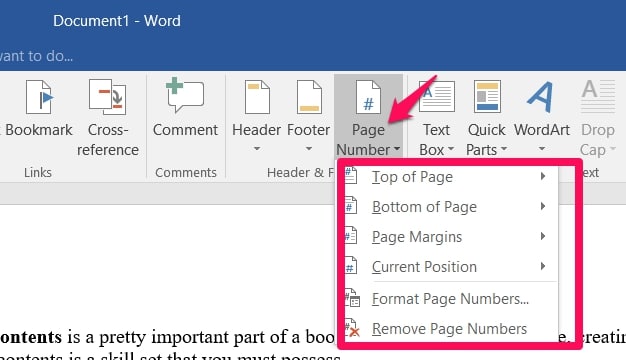Click the Bookmark flag icon
The width and height of the screenshot is (626, 360).
point(40,97)
